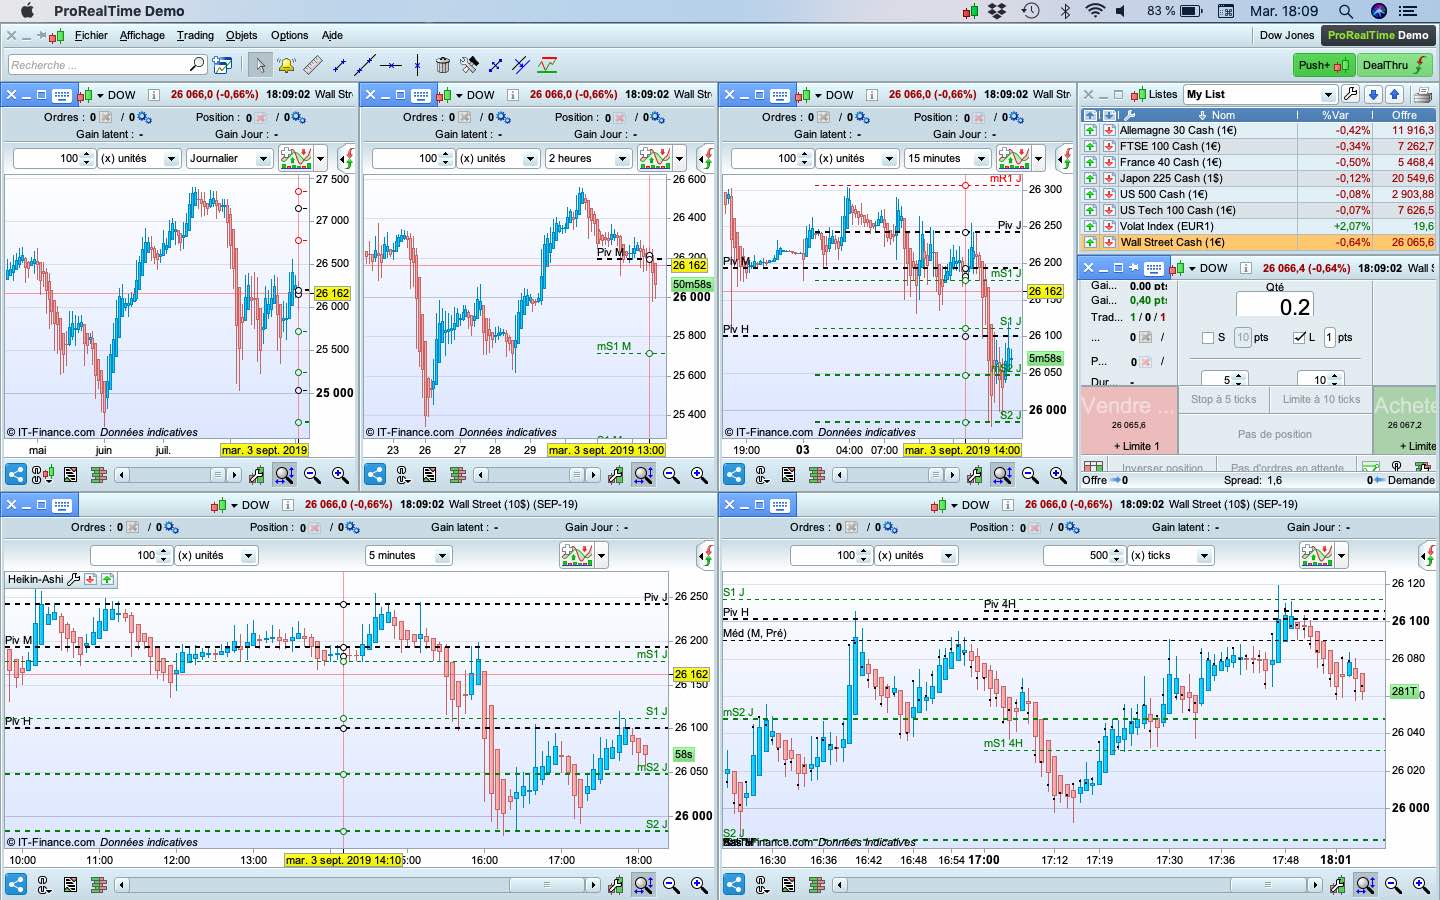The height and width of the screenshot is (900, 1440).
Task: Click the Acheter buy button
Action: (x=1406, y=422)
